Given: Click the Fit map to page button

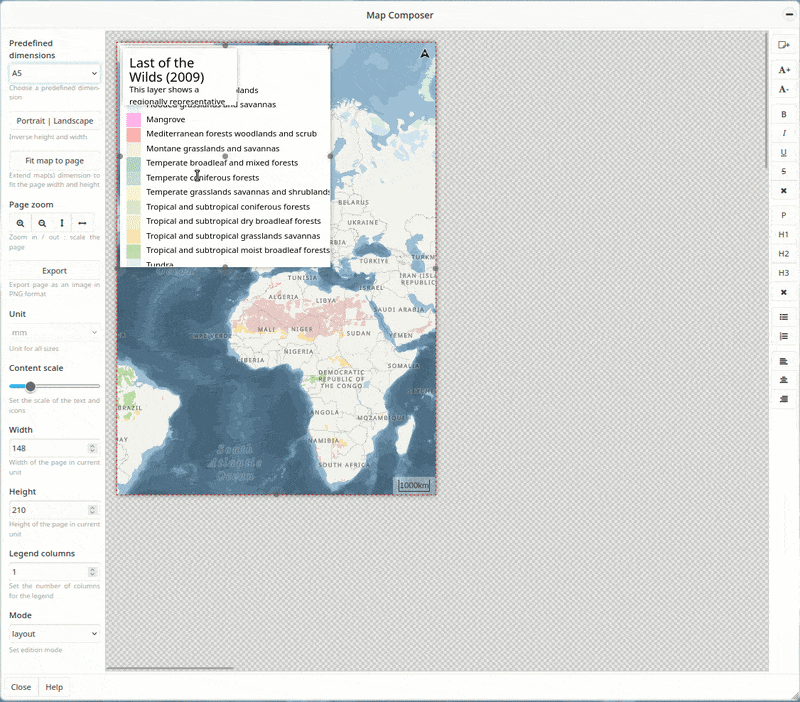Looking at the screenshot, I should (53, 160).
